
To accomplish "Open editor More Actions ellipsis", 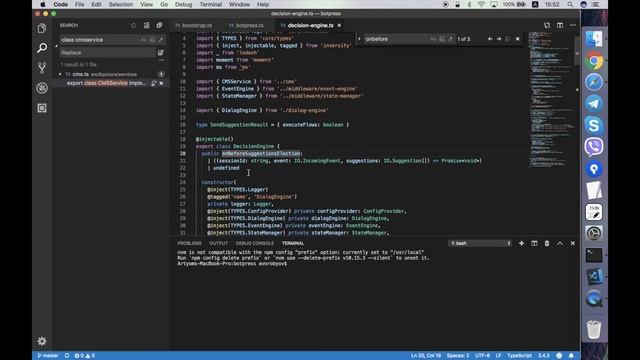I will click(573, 25).
